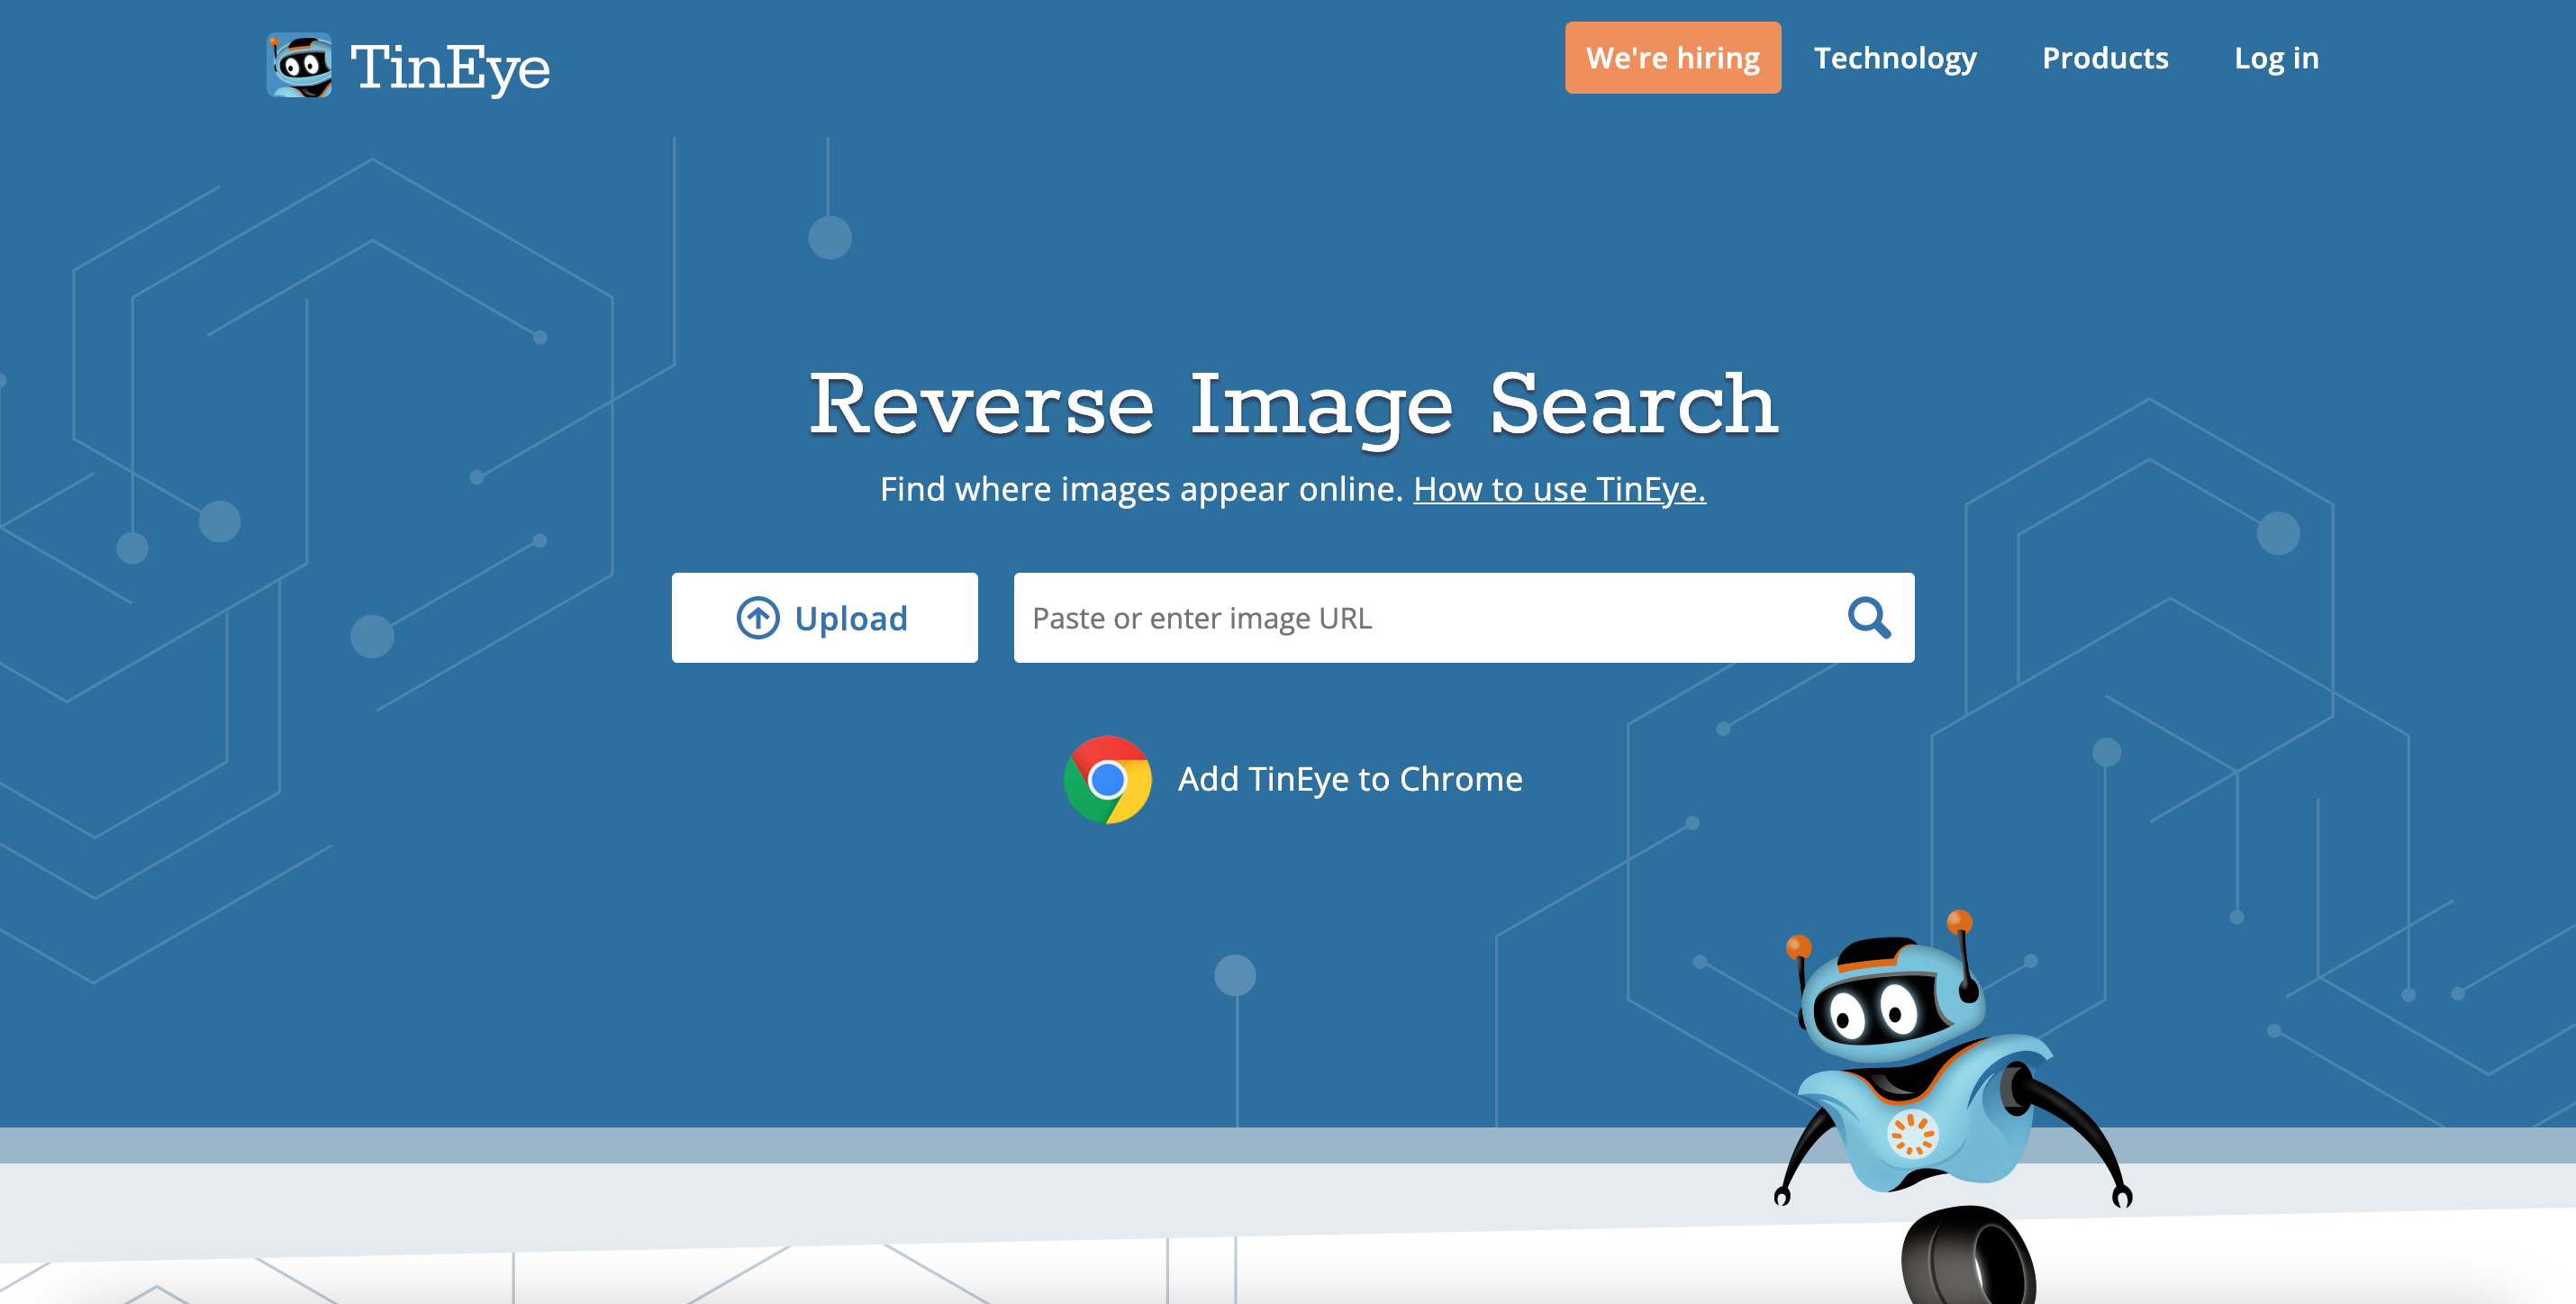The height and width of the screenshot is (1304, 2576).
Task: Click the TinEye robot logo icon
Action: 299,66
